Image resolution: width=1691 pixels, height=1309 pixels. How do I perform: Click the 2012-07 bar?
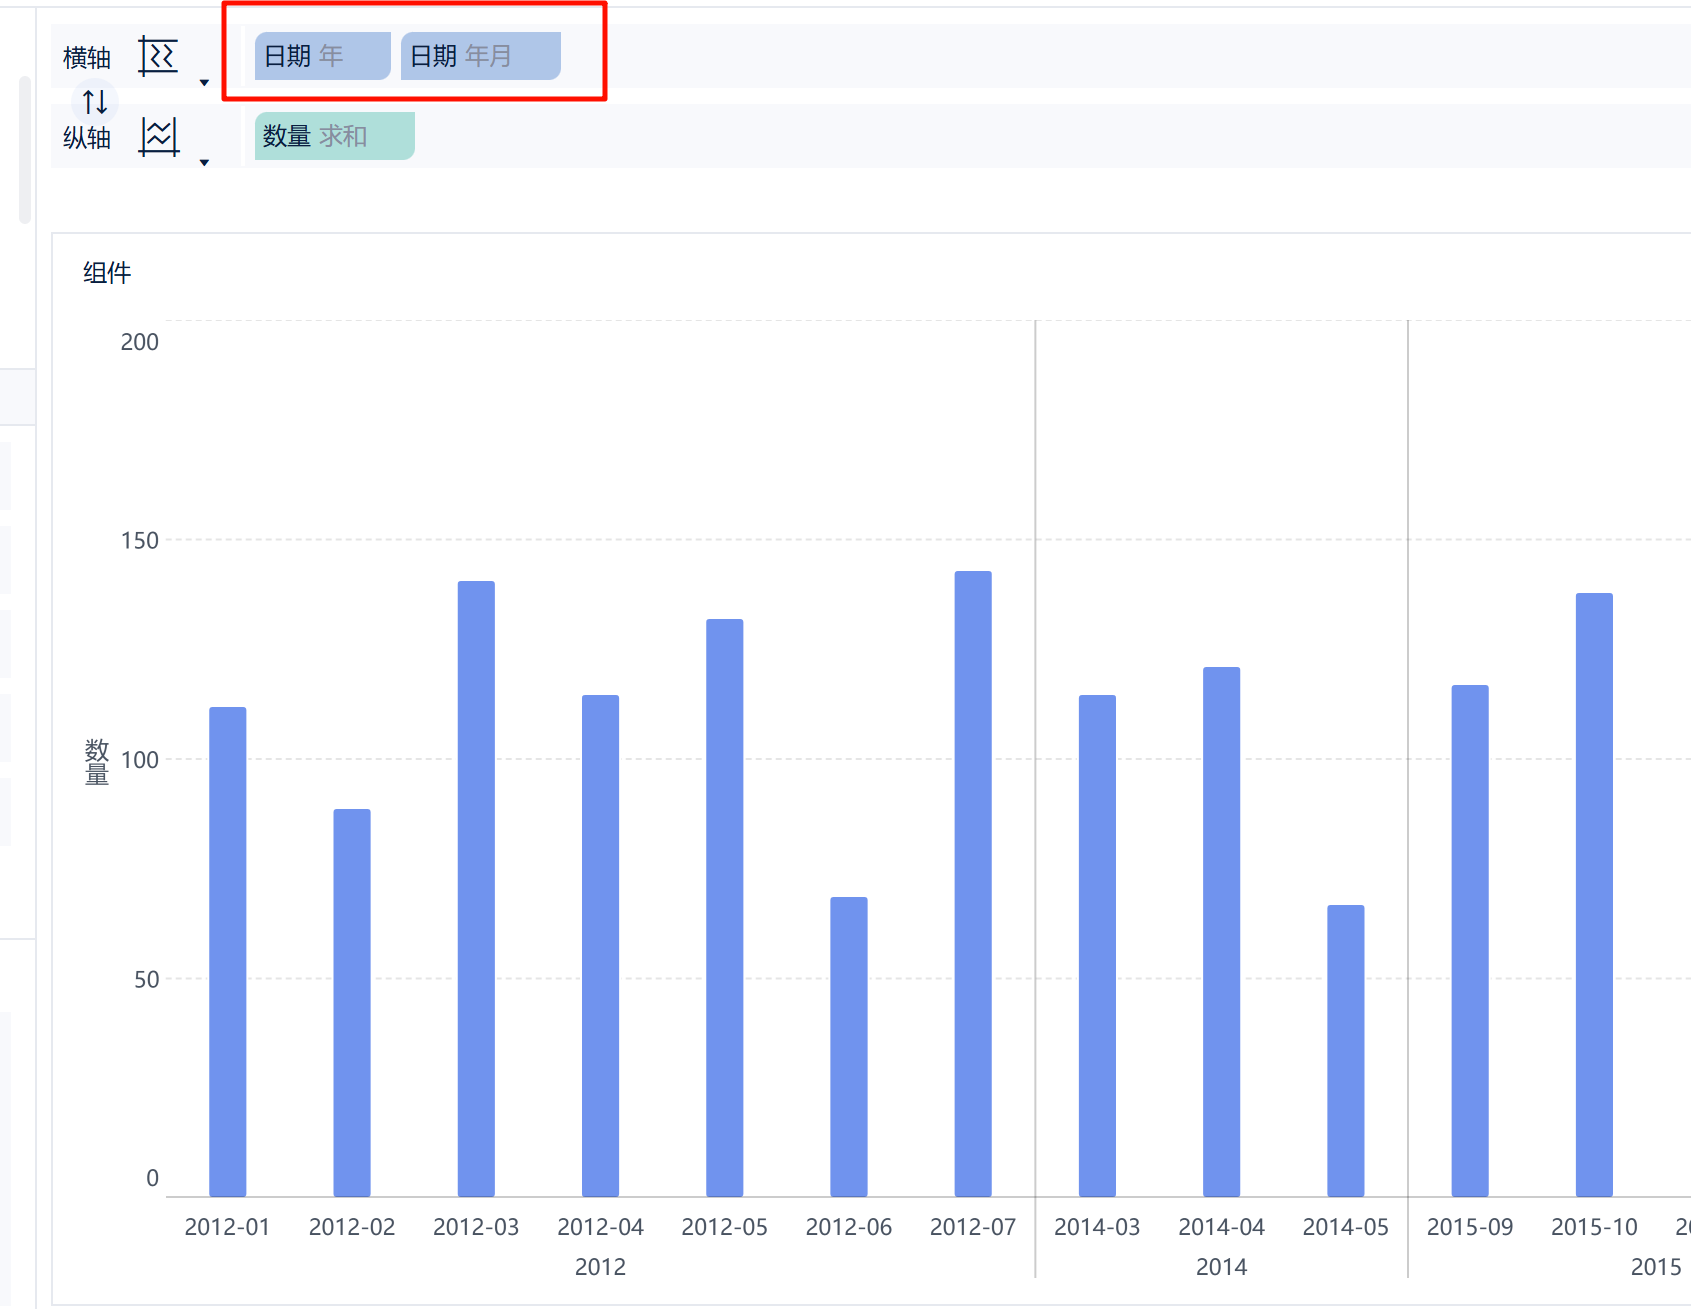(973, 884)
